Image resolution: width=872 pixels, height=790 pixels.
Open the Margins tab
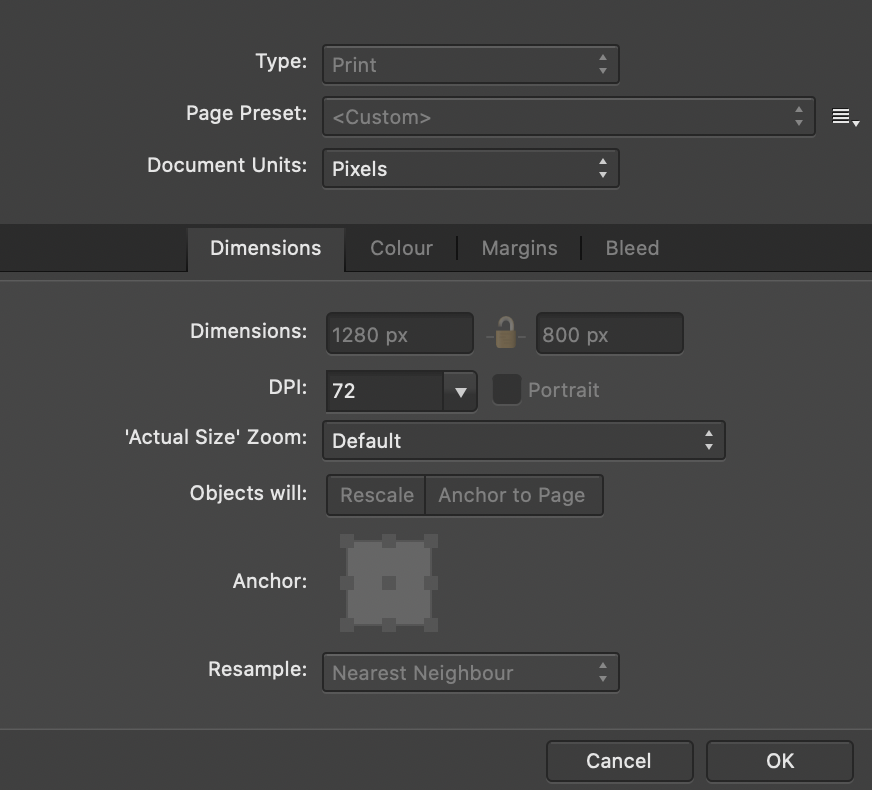[519, 249]
